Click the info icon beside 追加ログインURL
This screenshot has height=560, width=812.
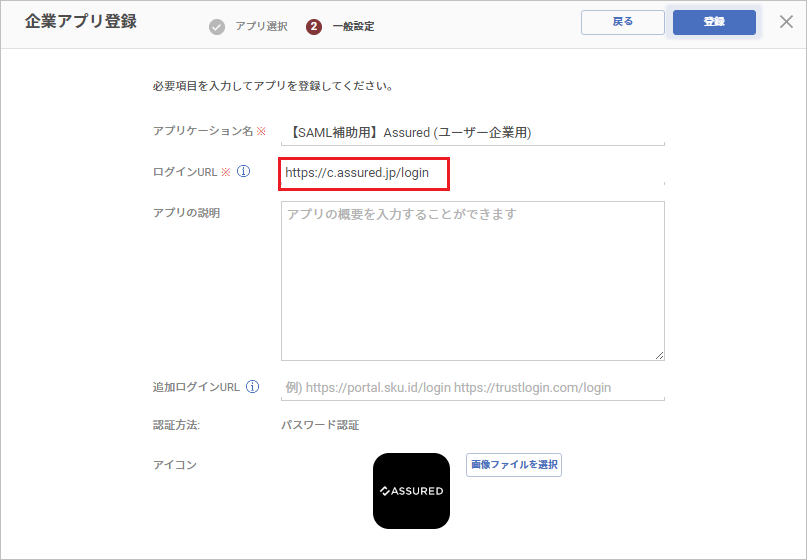click(252, 386)
